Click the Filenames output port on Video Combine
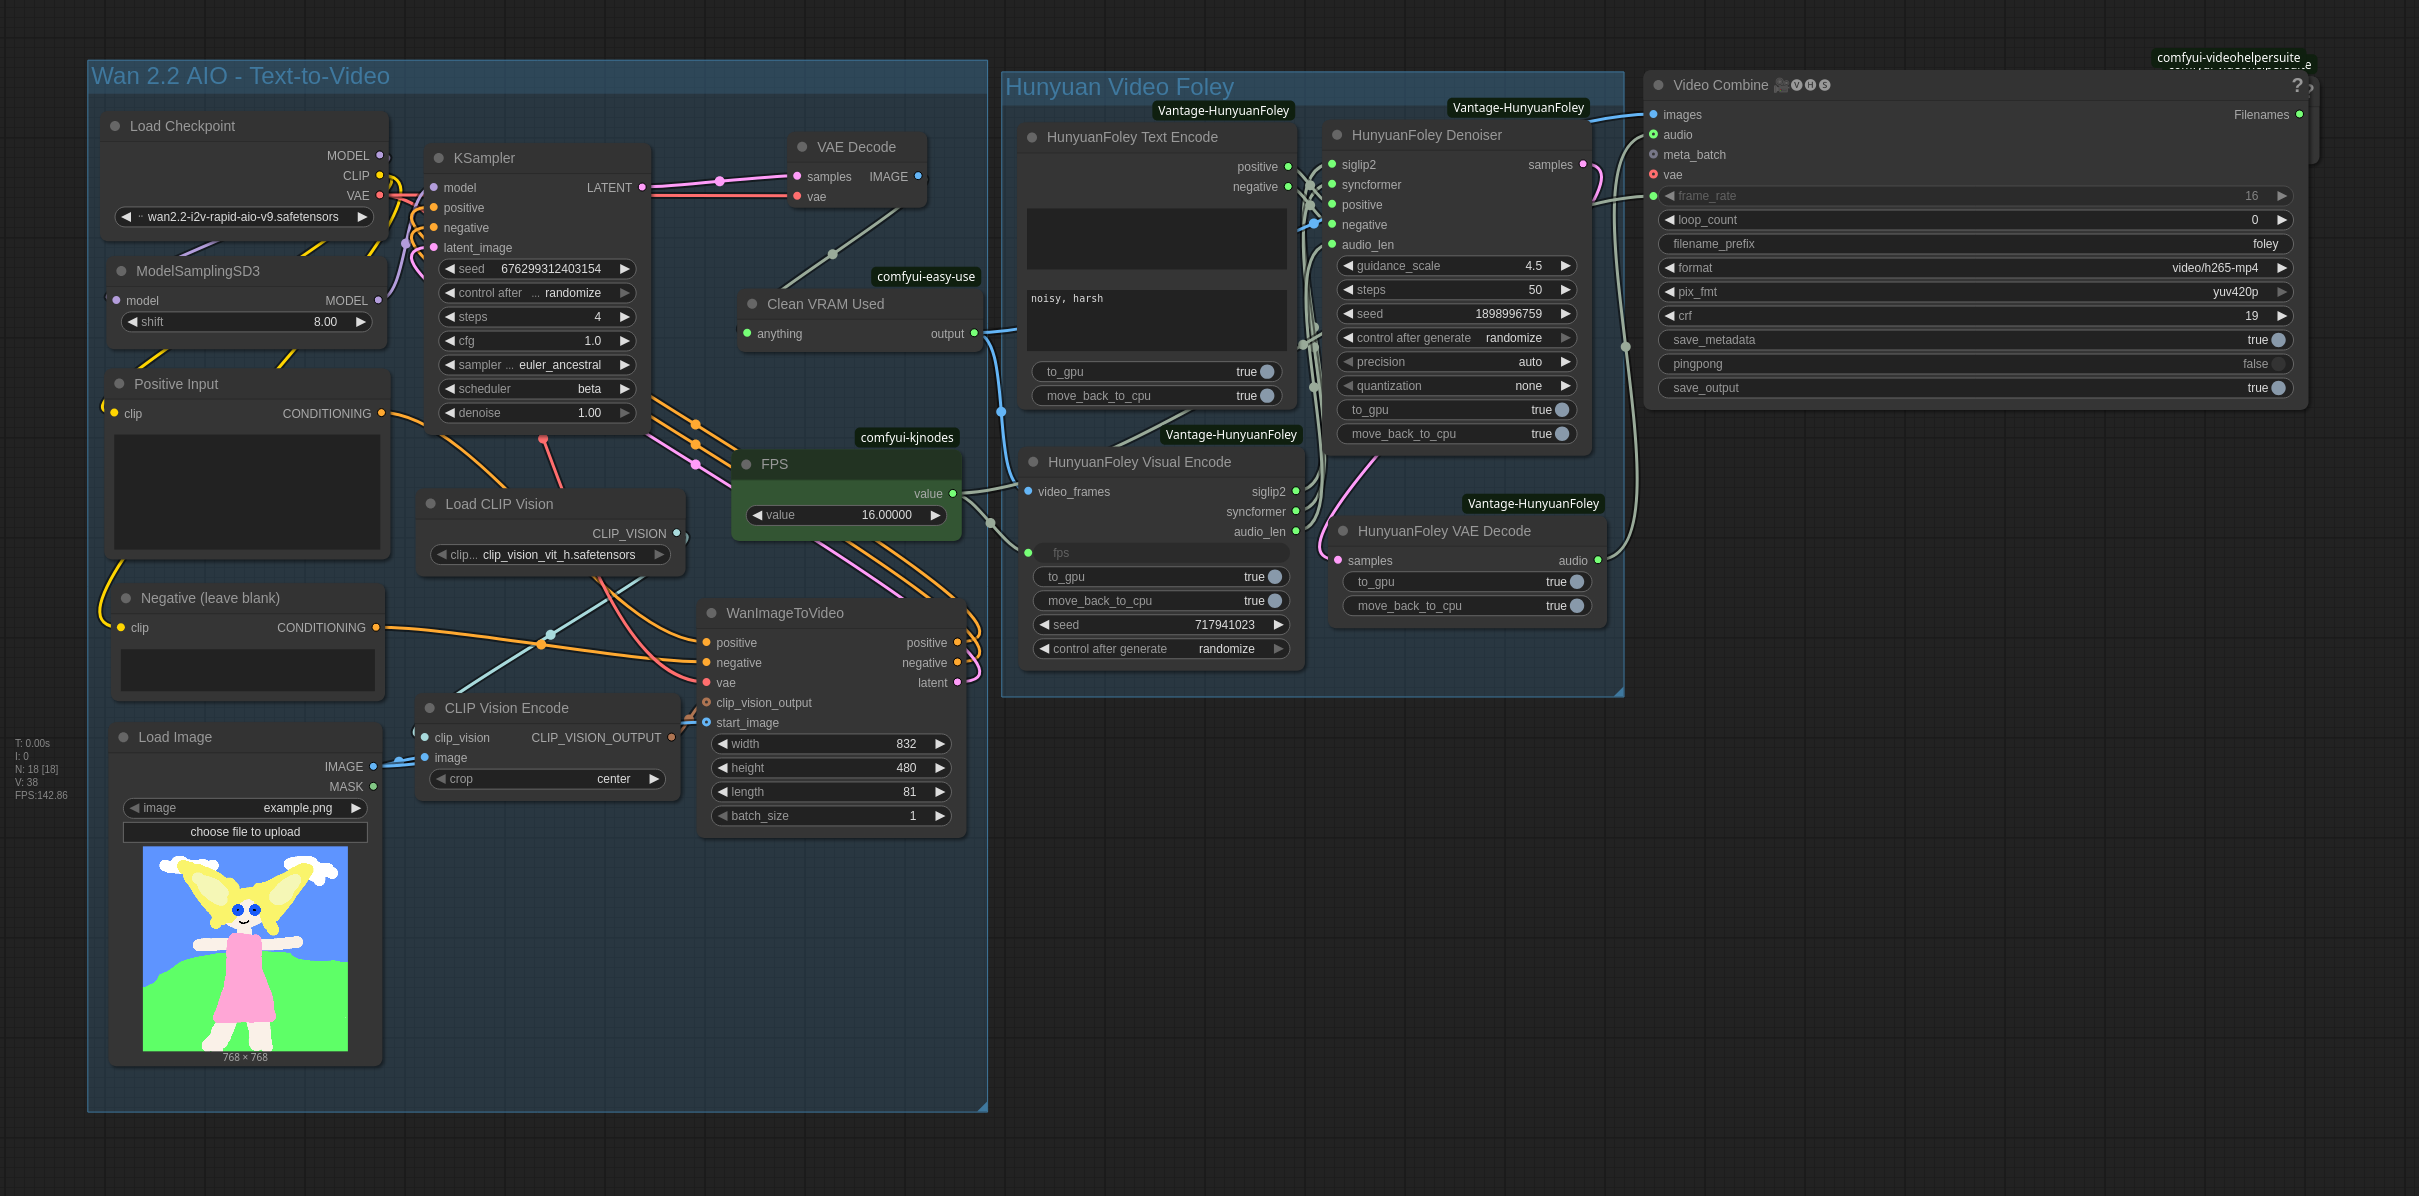Screen dimensions: 2419x1196 click(x=2299, y=115)
